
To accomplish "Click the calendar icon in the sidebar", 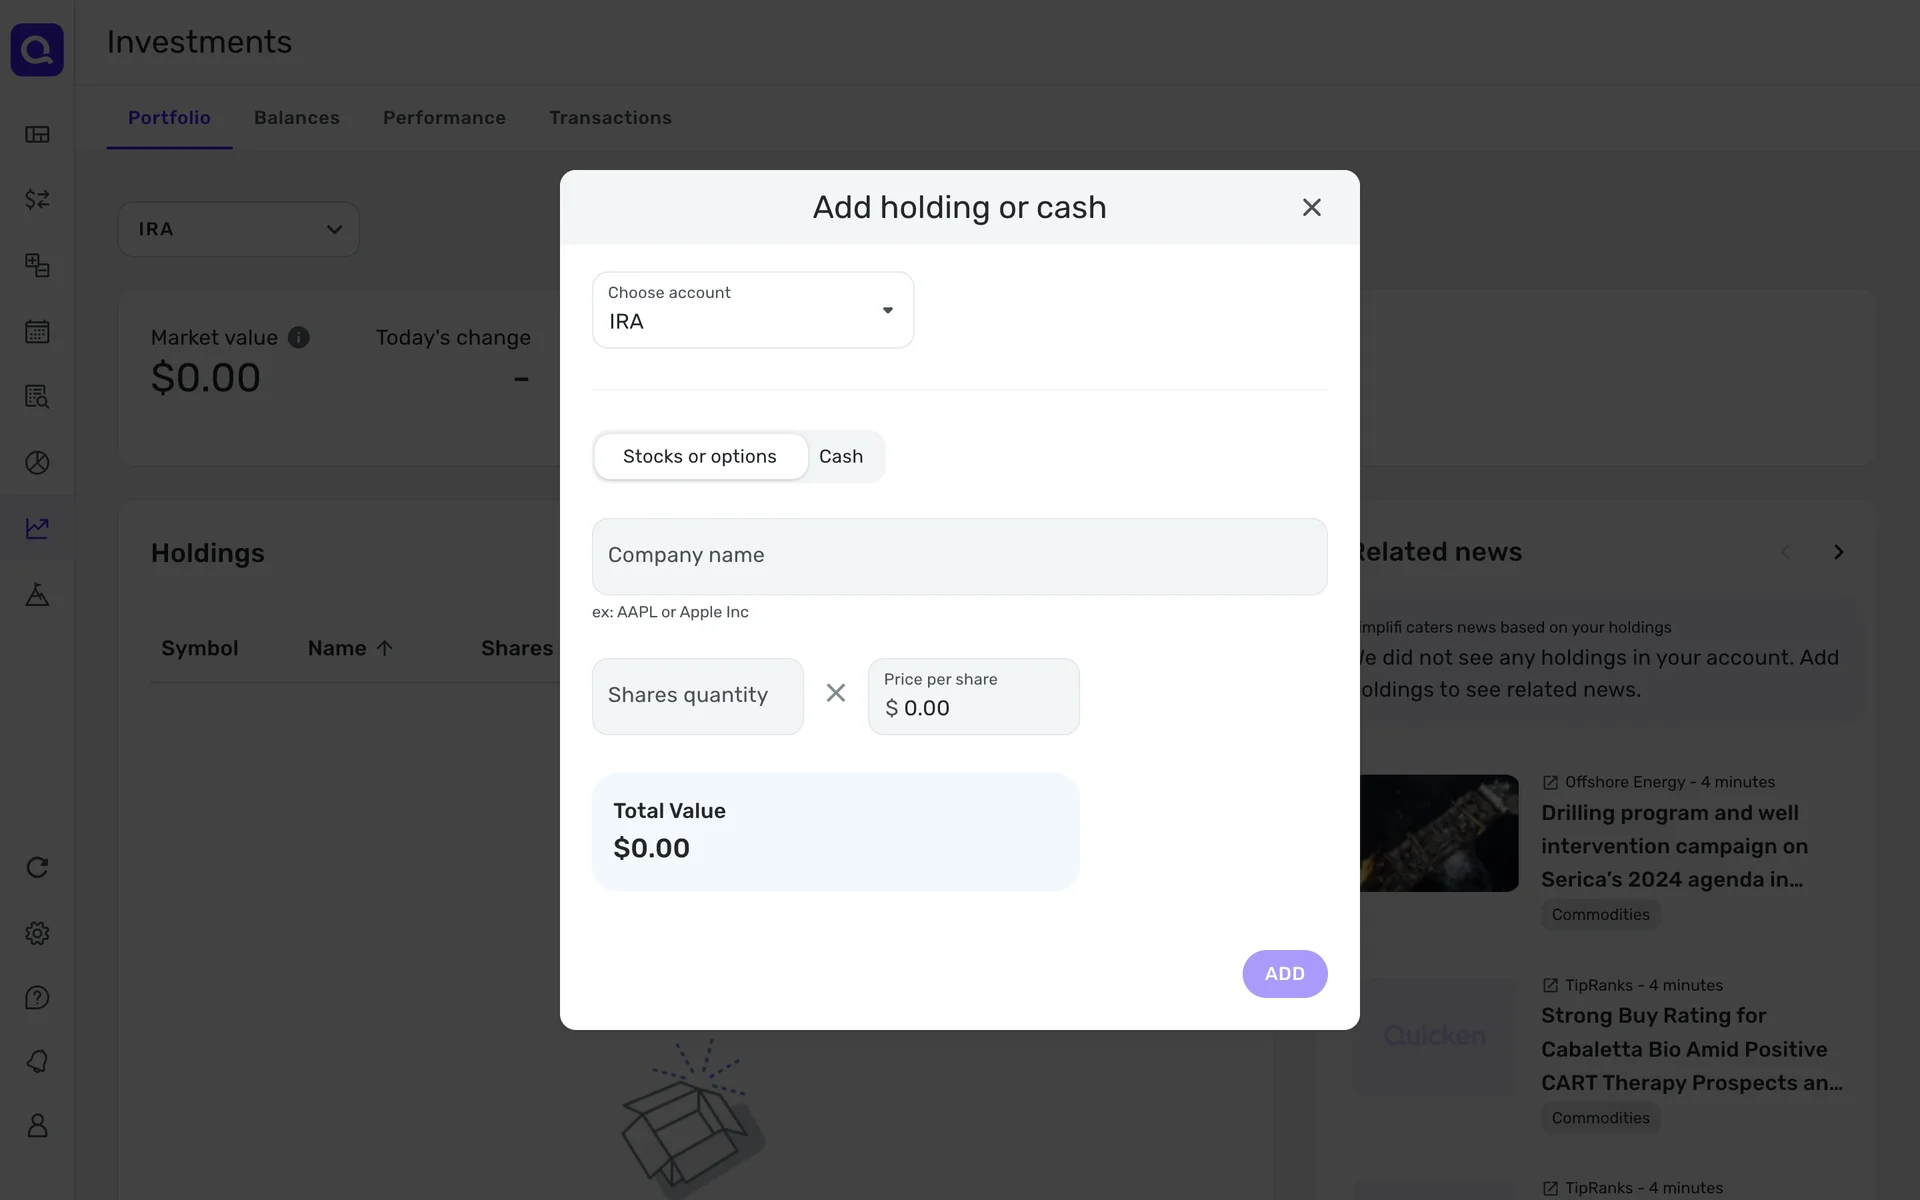I will (x=37, y=331).
